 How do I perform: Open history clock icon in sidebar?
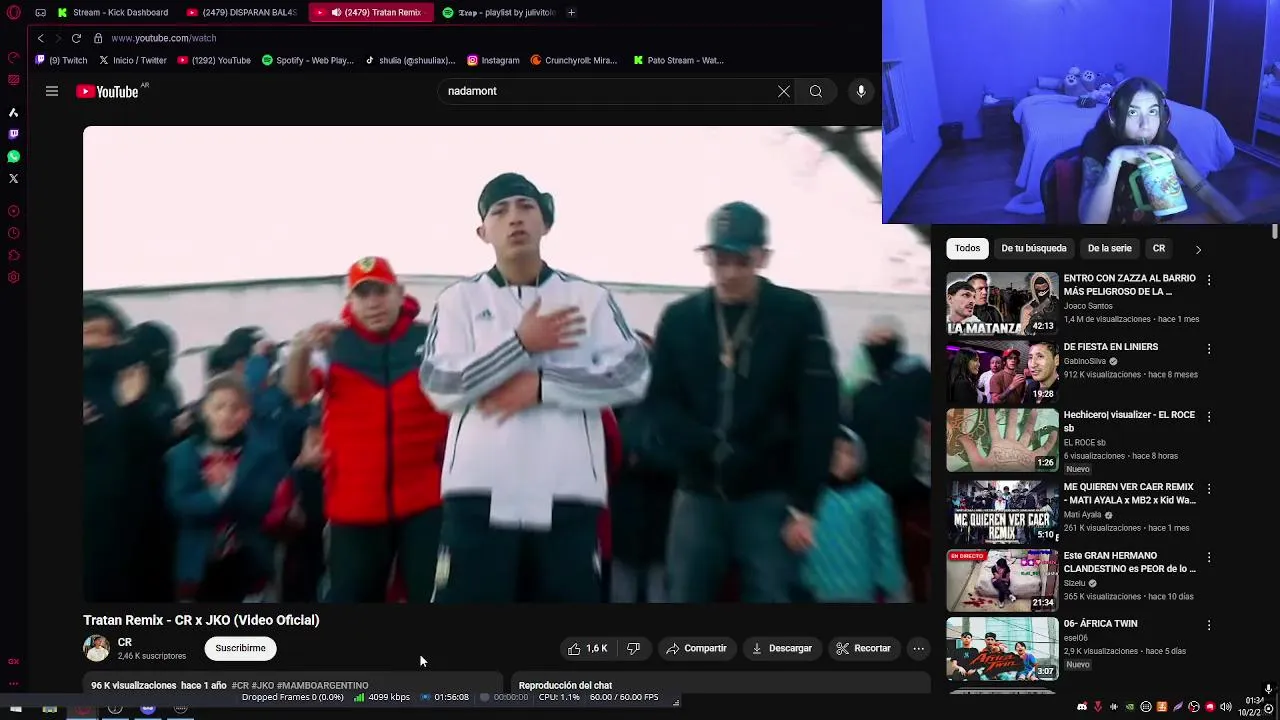tap(13, 233)
